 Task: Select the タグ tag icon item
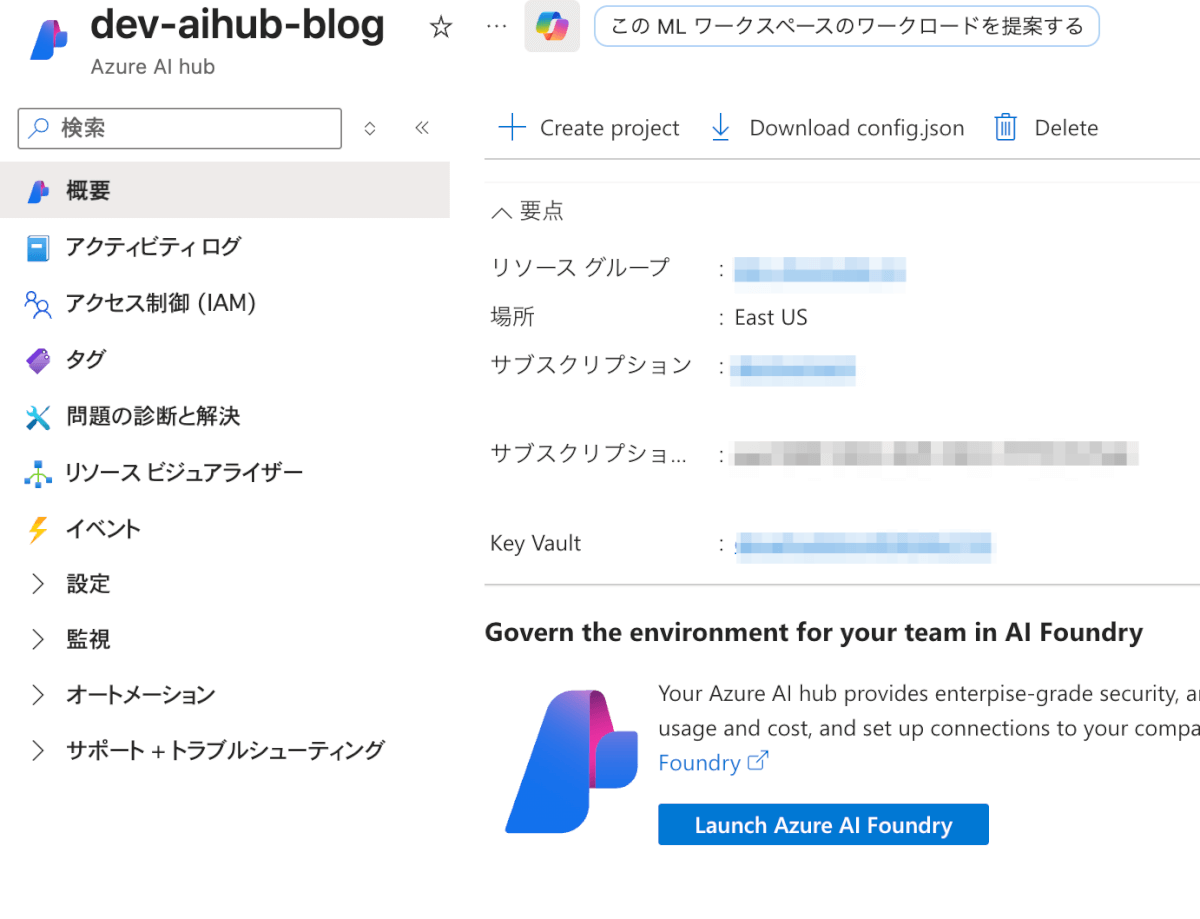pyautogui.click(x=85, y=360)
